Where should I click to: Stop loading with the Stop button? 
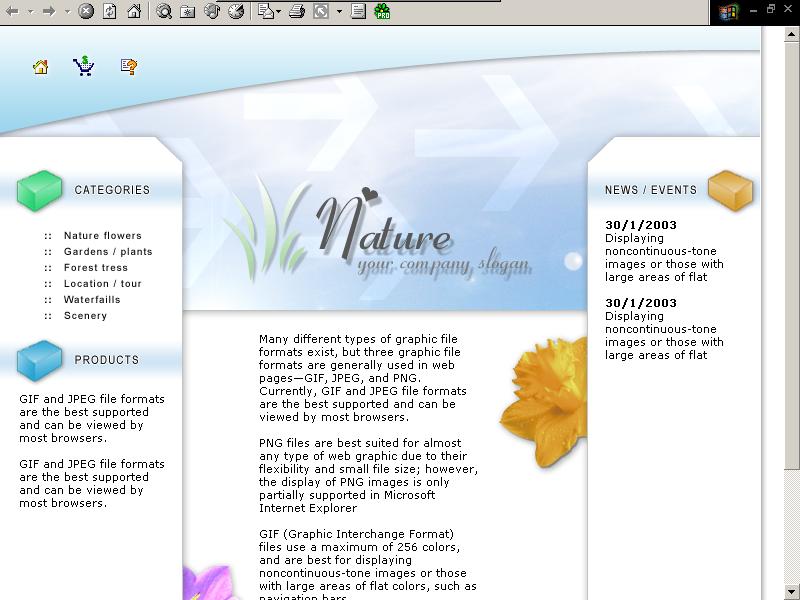click(x=86, y=11)
